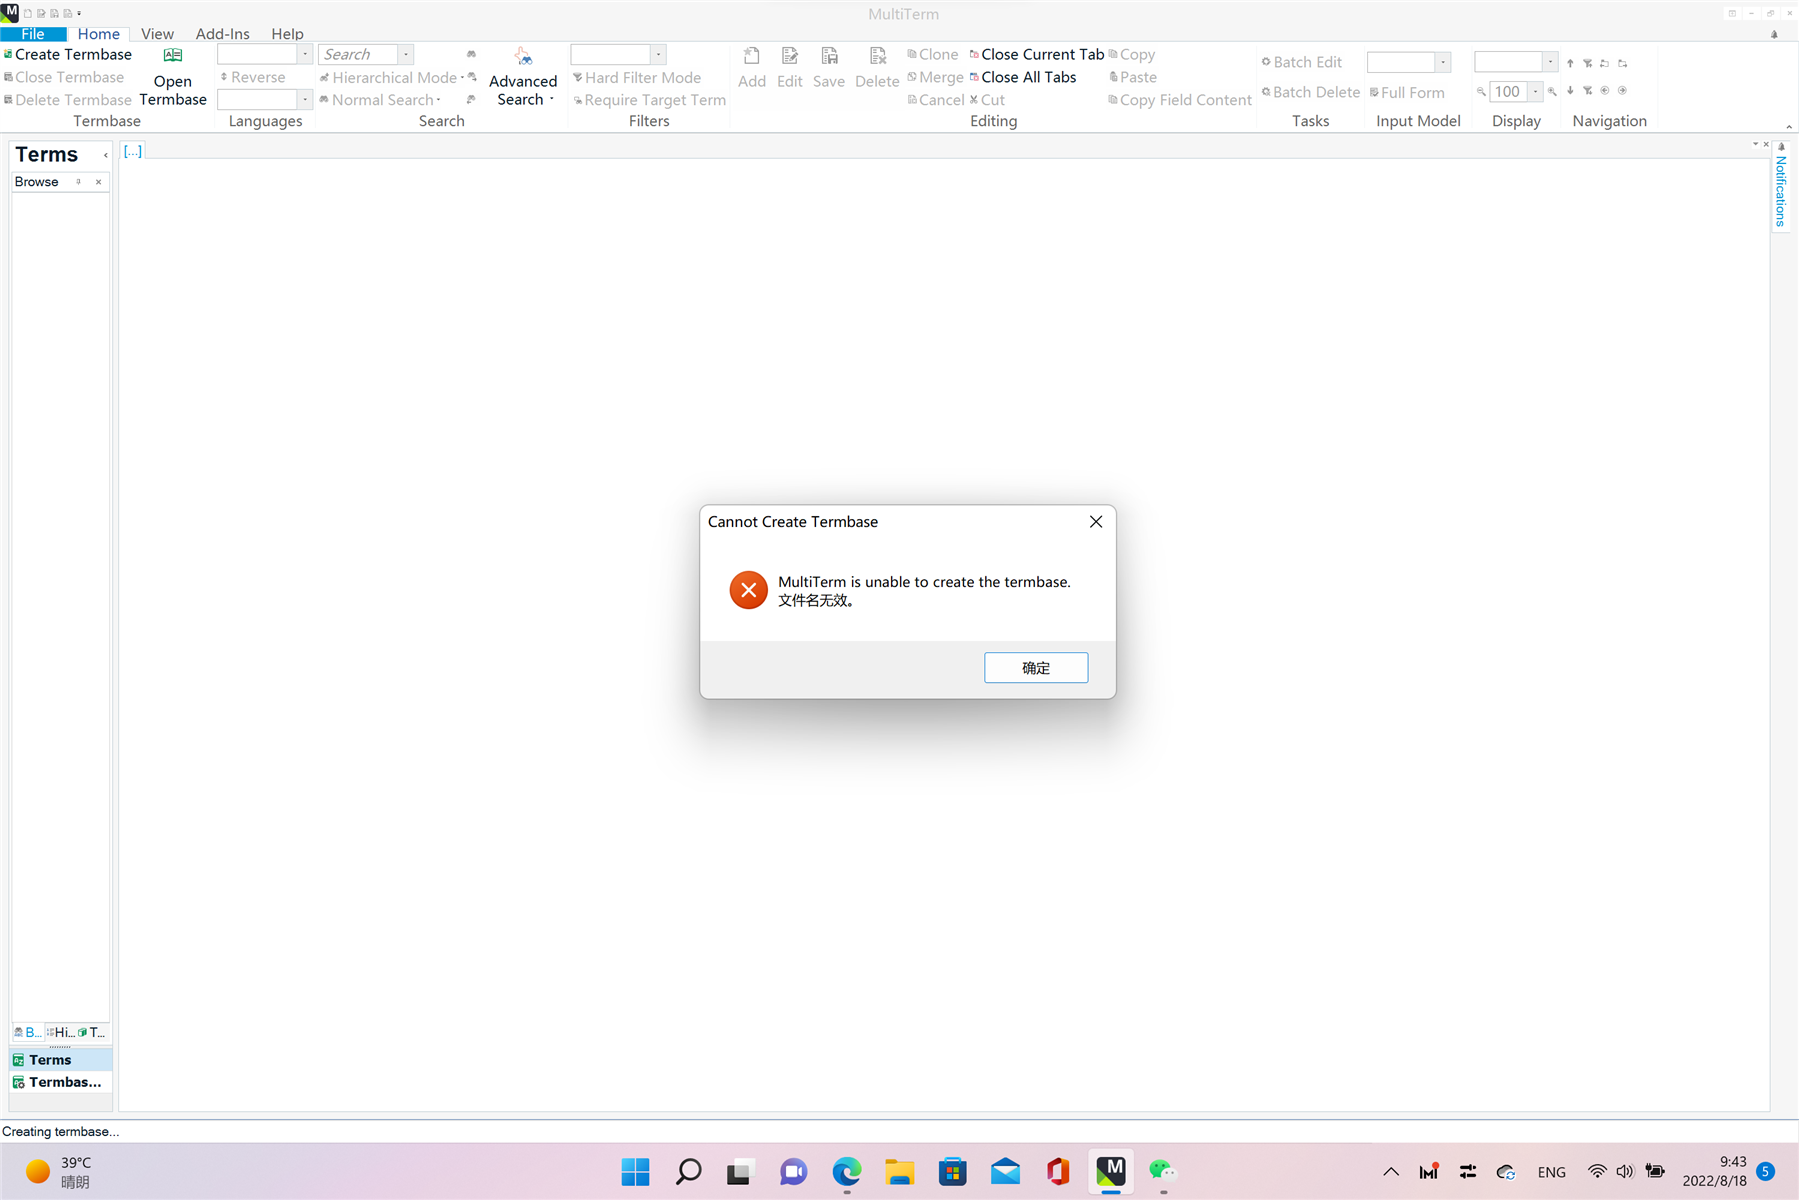Click Create Termbase in the ribbon
This screenshot has height=1200, width=1799.
click(68, 55)
